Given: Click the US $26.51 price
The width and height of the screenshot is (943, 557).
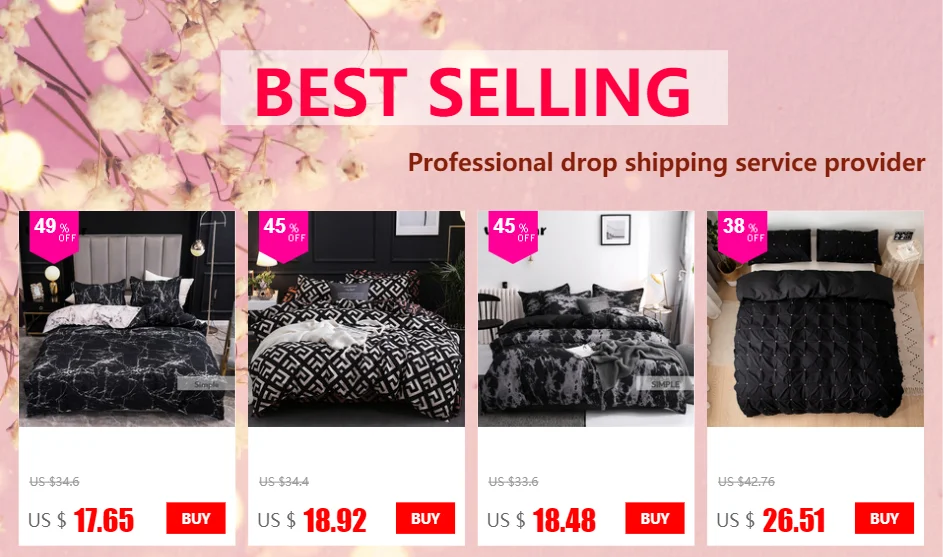Looking at the screenshot, I should point(771,520).
